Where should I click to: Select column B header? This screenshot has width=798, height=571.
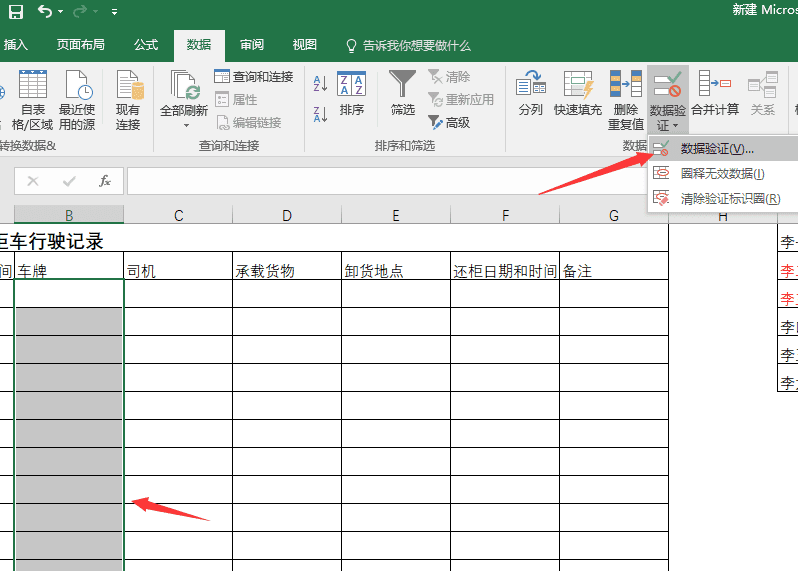(x=69, y=215)
